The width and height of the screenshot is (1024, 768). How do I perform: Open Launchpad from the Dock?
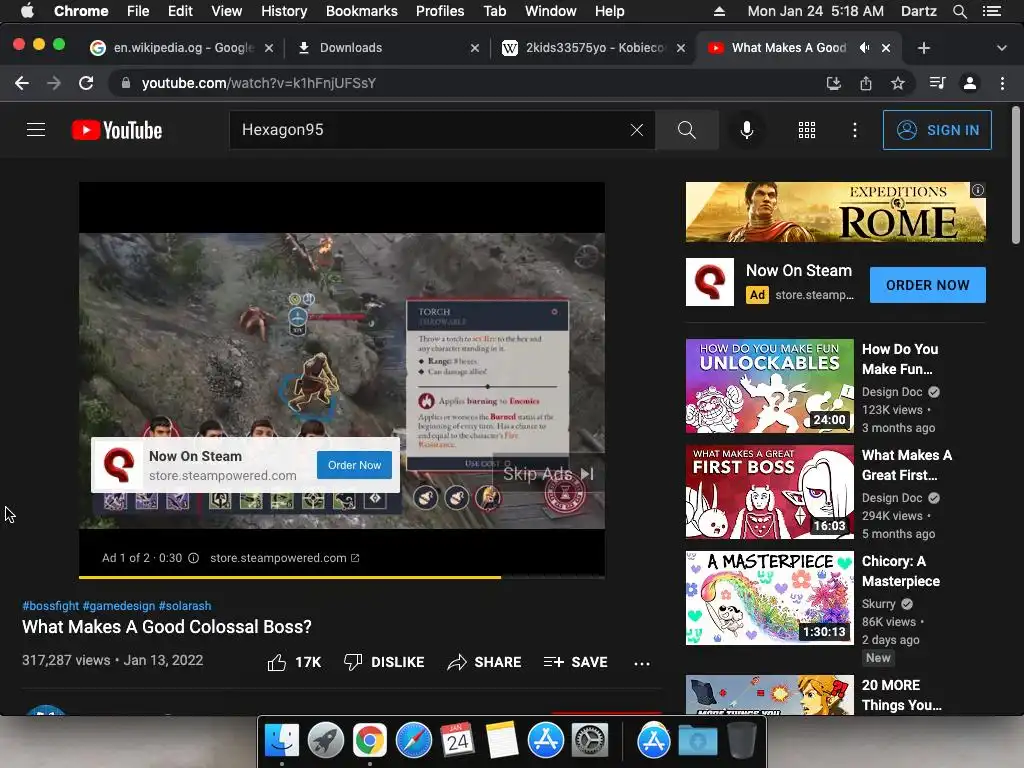(x=325, y=741)
